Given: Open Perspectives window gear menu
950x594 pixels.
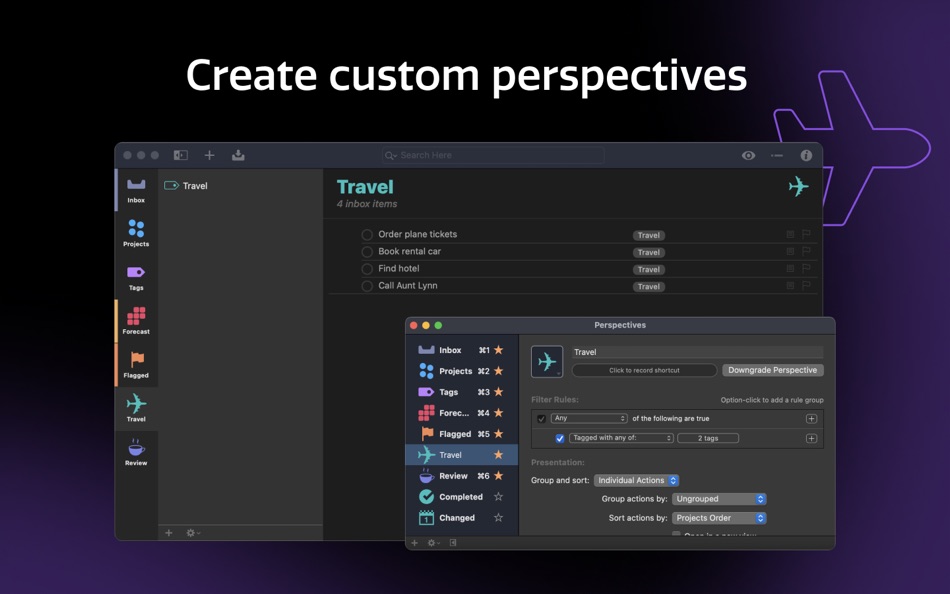Looking at the screenshot, I should [433, 542].
